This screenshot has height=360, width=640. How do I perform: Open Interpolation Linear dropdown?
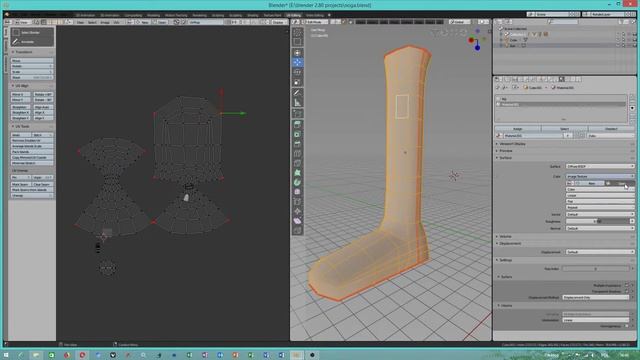tap(596, 320)
